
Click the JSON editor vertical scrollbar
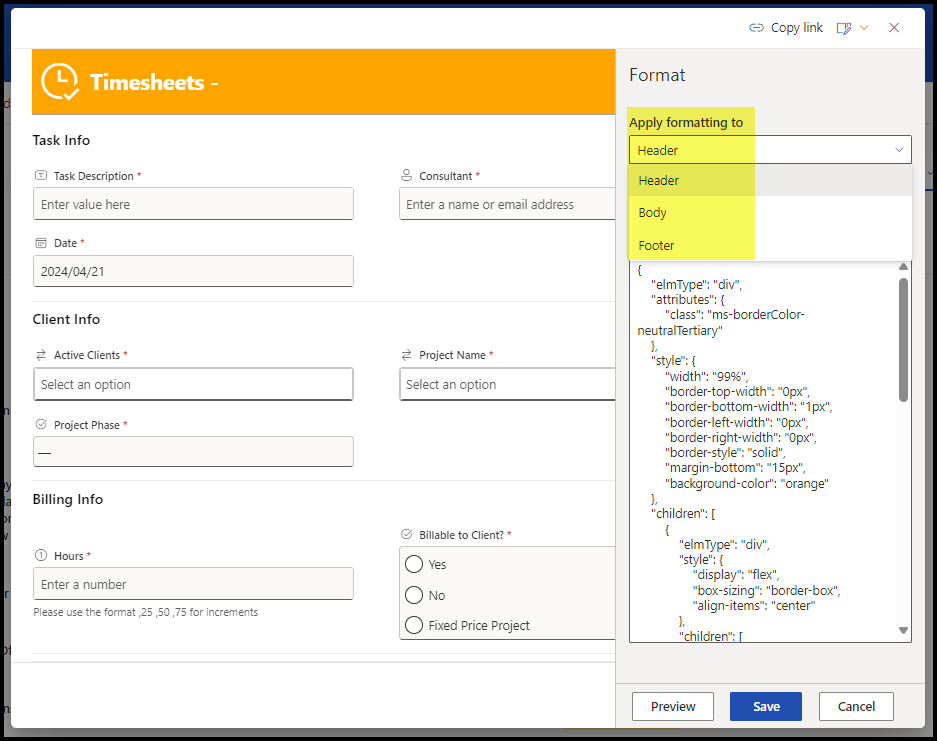coord(903,340)
